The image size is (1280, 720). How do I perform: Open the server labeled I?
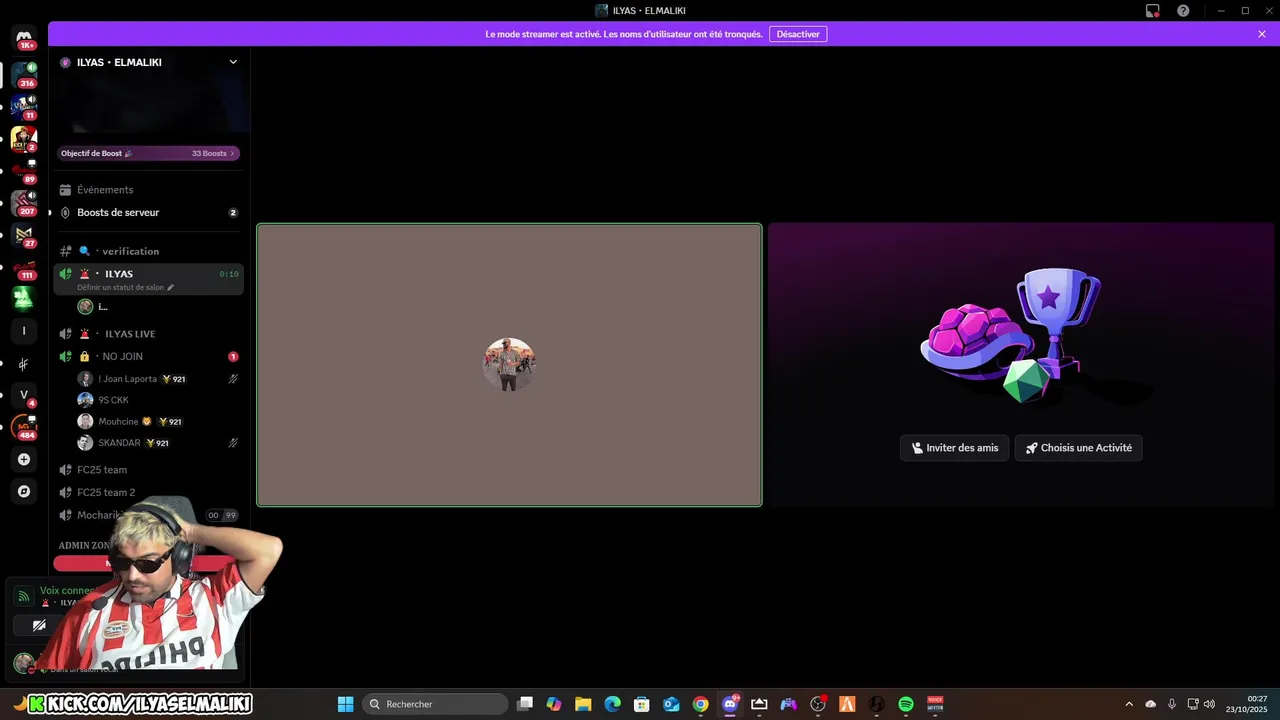[x=24, y=331]
